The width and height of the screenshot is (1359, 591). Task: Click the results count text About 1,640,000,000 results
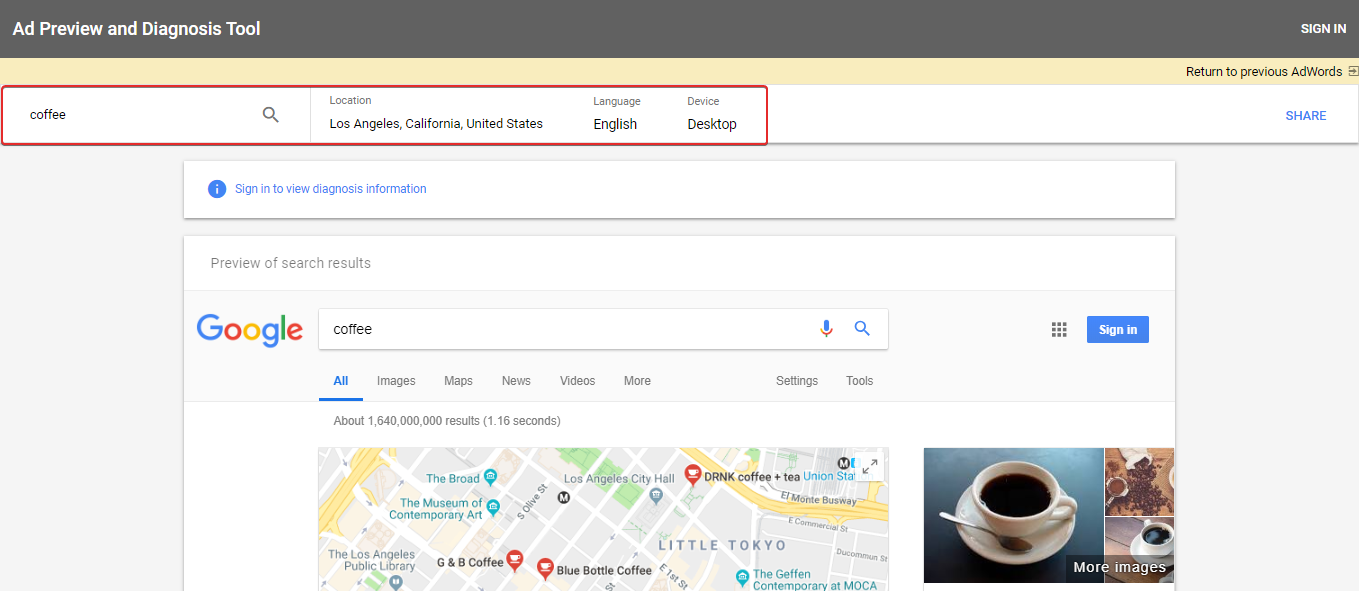[447, 421]
